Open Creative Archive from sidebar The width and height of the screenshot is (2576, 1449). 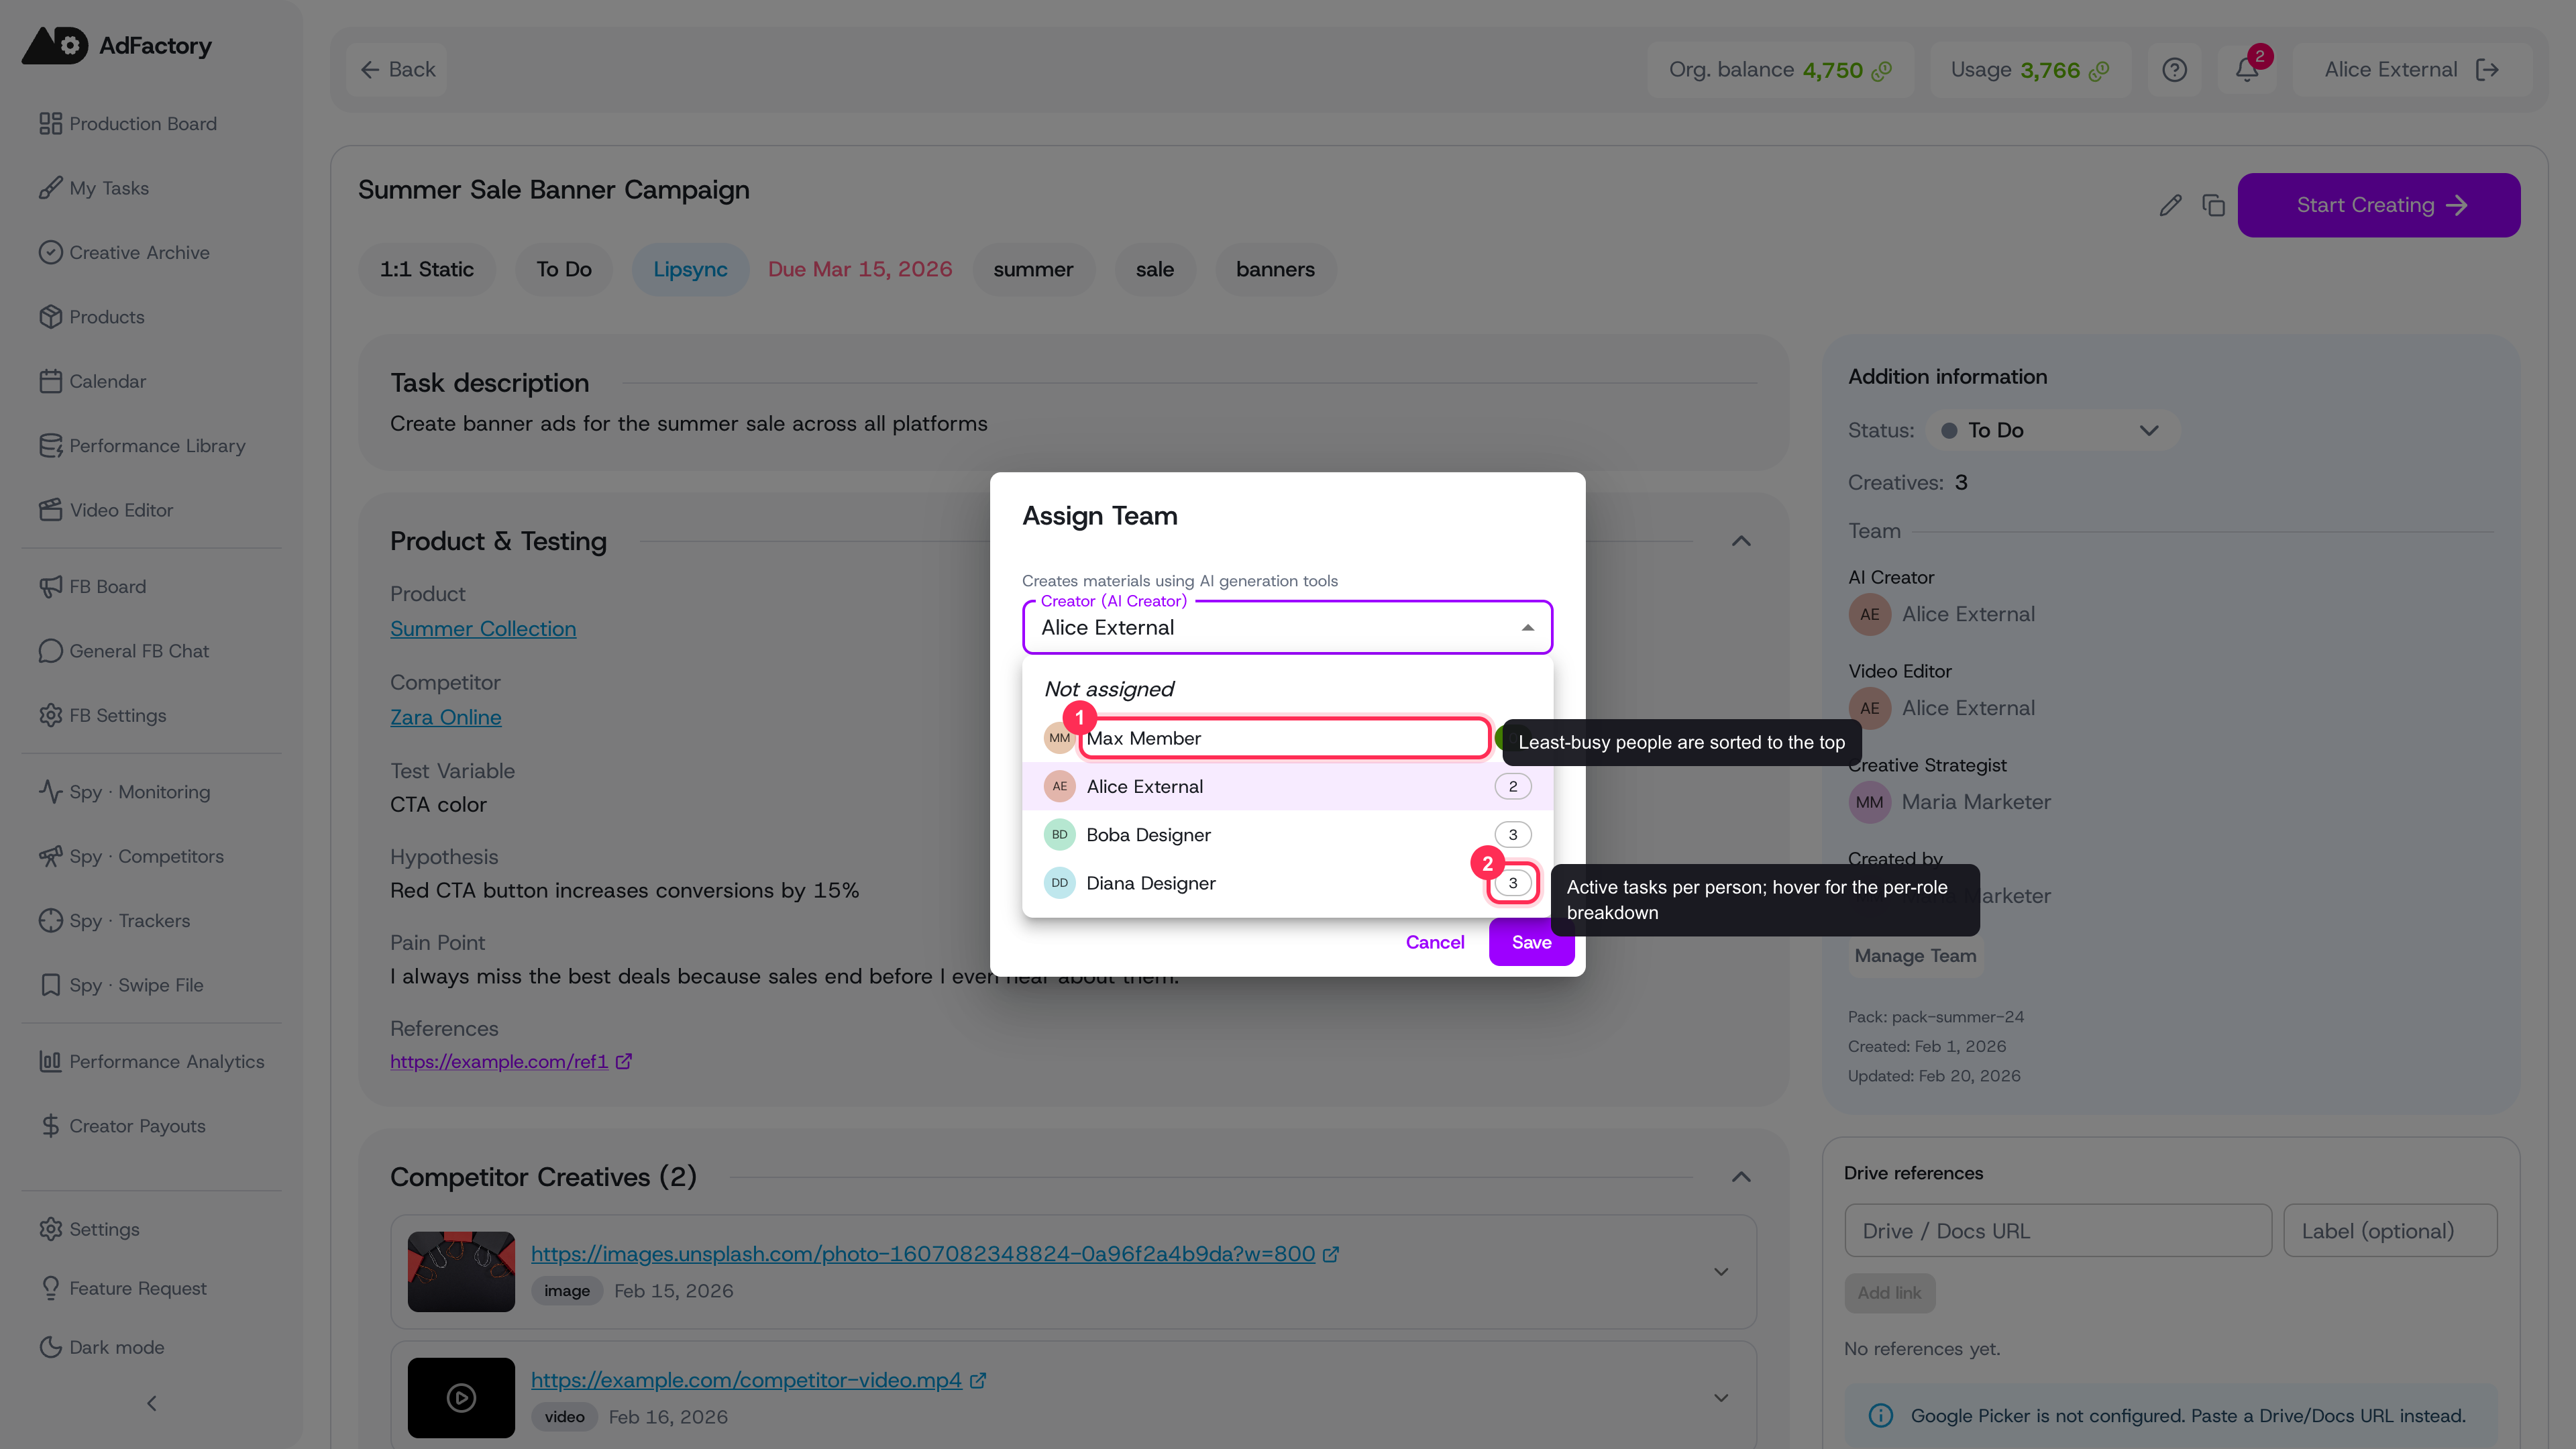tap(124, 252)
